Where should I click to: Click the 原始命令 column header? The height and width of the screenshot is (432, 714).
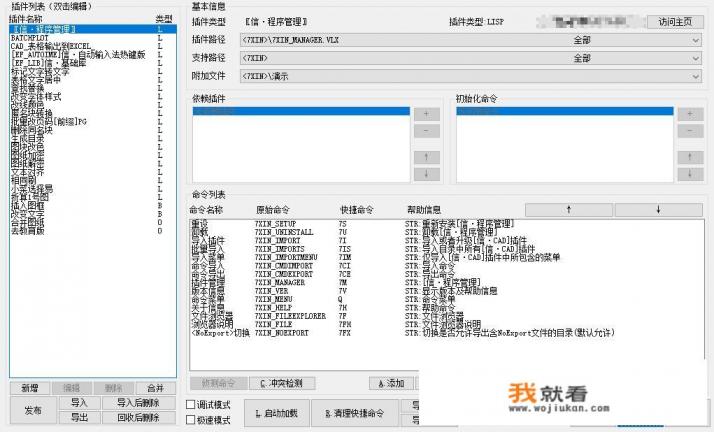(x=273, y=210)
